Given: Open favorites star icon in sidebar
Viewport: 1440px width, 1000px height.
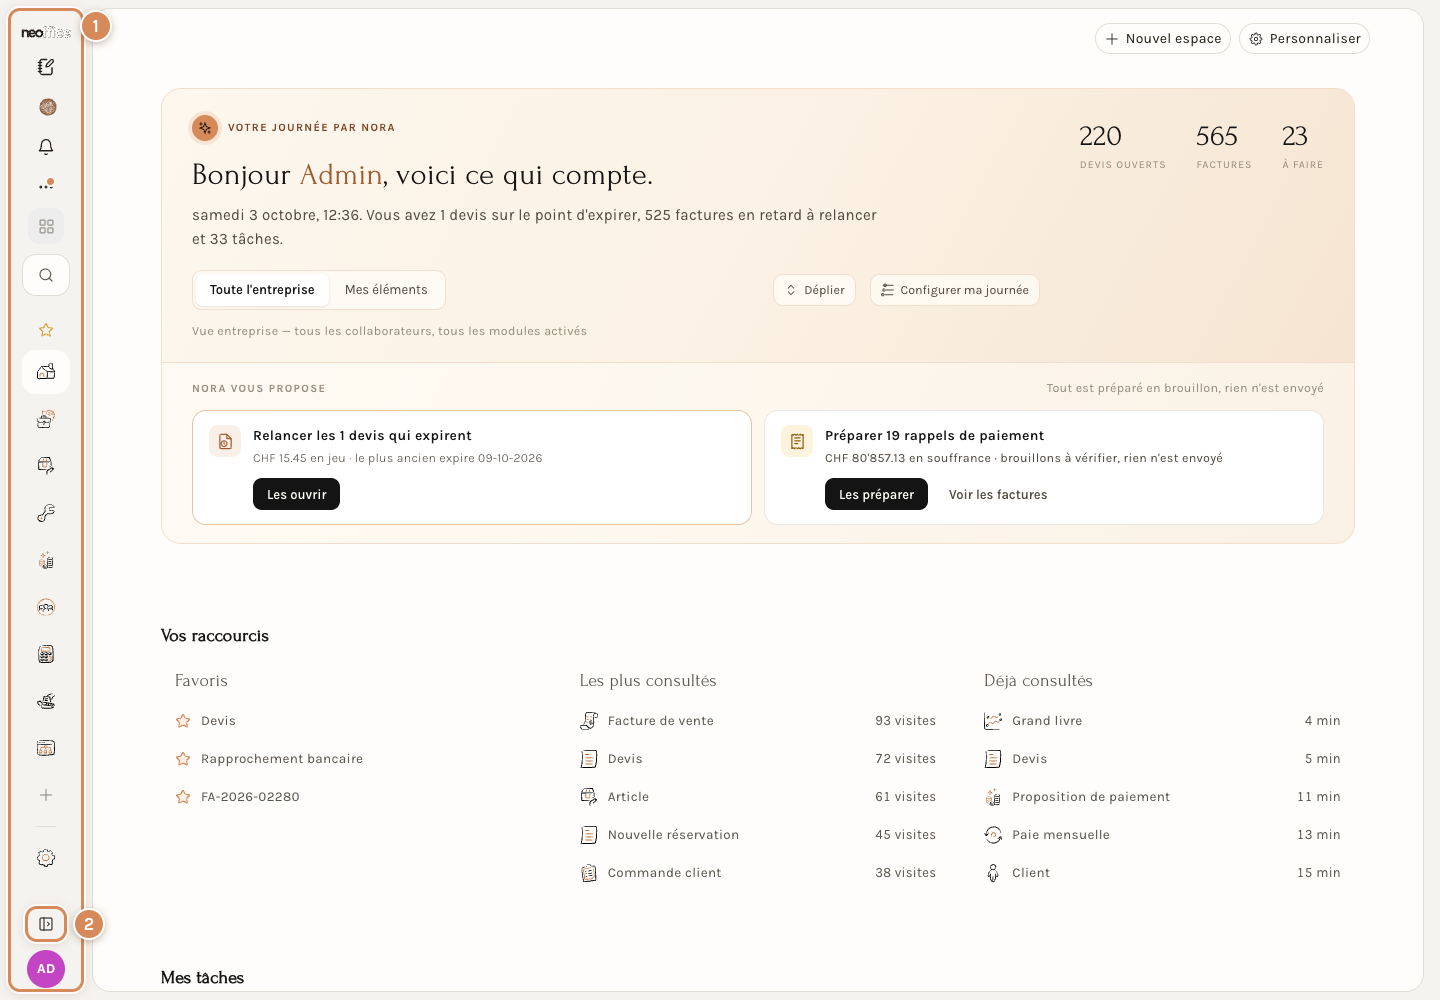Looking at the screenshot, I should coord(46,330).
